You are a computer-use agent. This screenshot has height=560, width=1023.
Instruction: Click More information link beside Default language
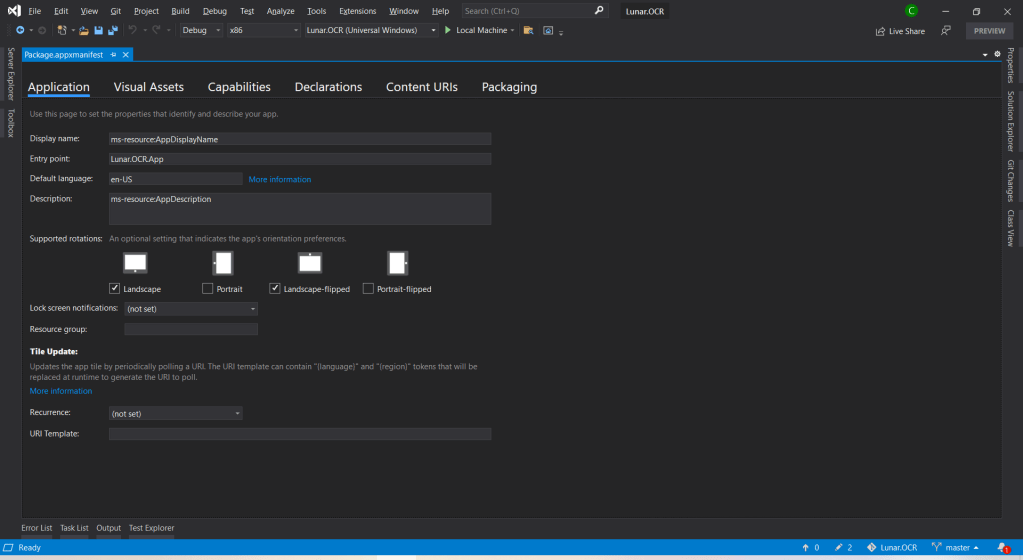[x=280, y=179]
